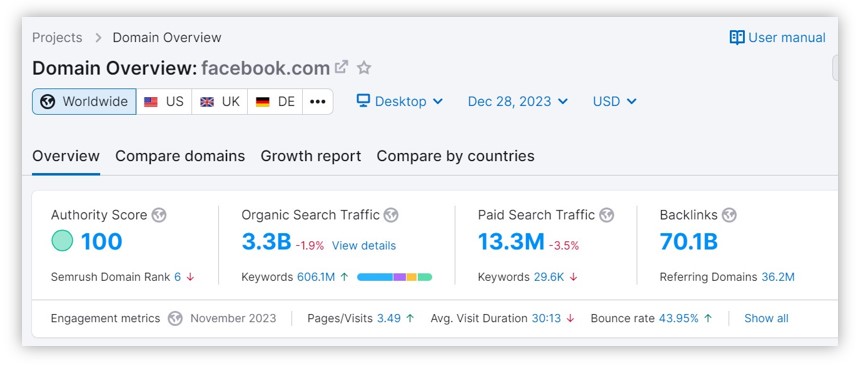Select the Worldwide database toggle
The image size is (859, 368).
point(84,101)
